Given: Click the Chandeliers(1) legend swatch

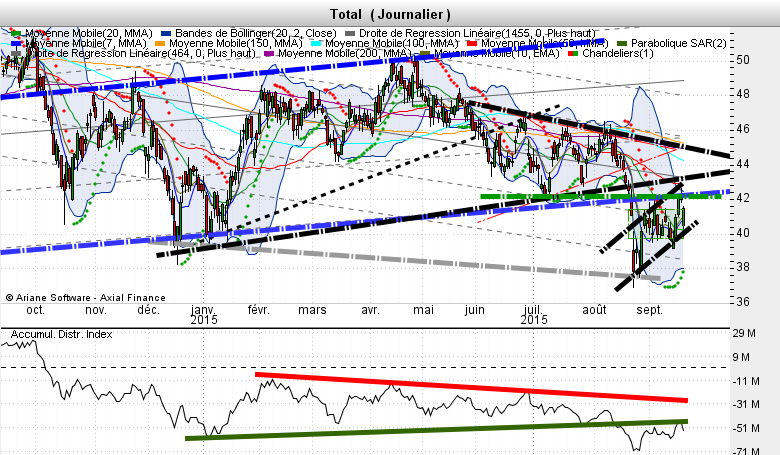Looking at the screenshot, I should (x=573, y=53).
